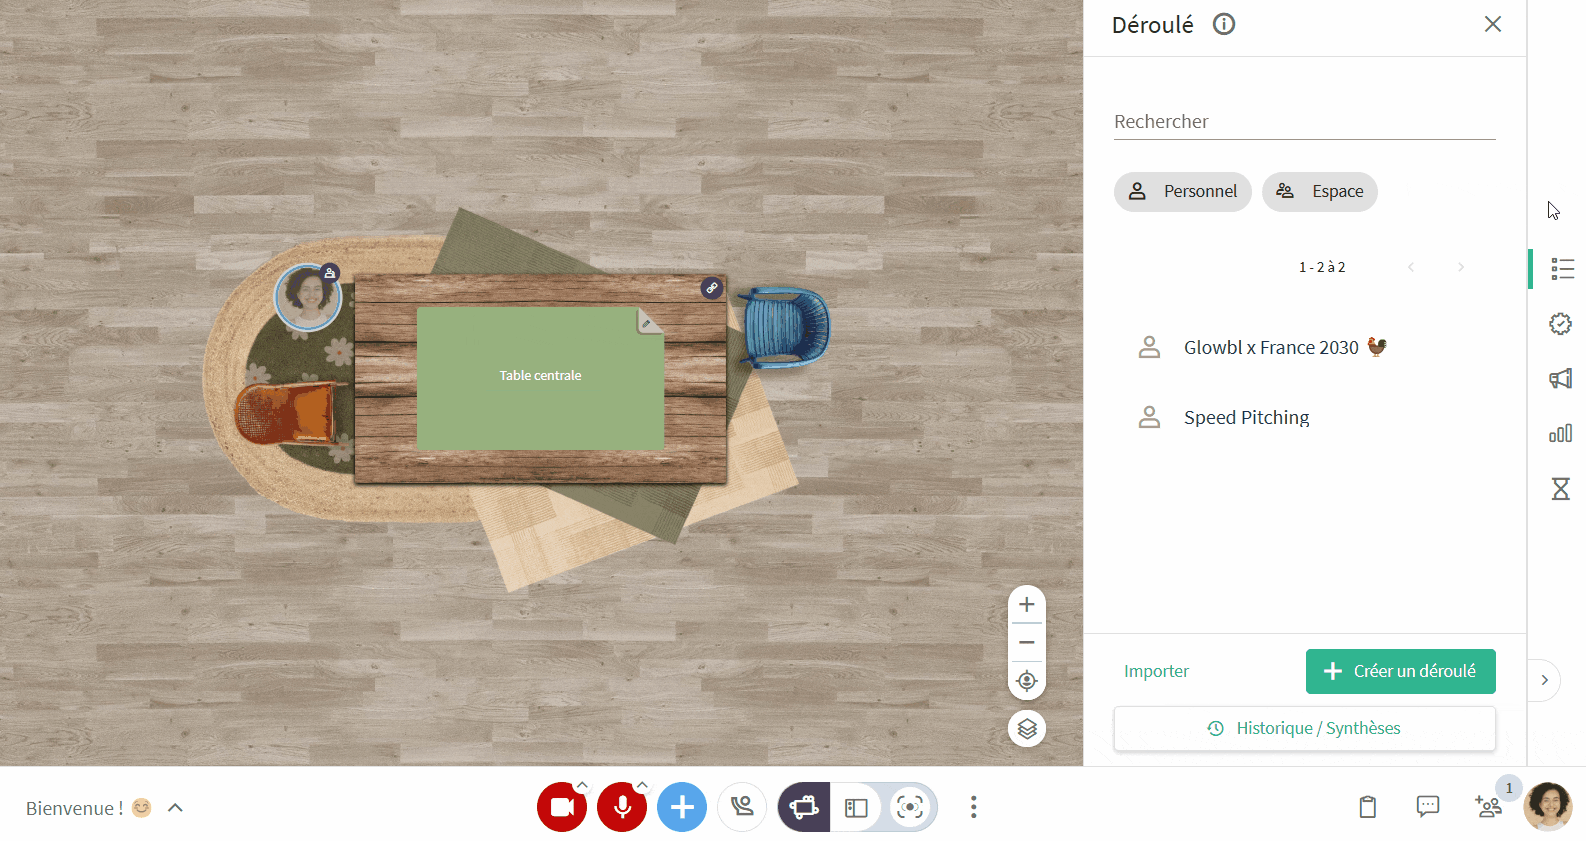The height and width of the screenshot is (841, 1586).
Task: Open the timer hourglass icon in sidebar
Action: (x=1560, y=489)
